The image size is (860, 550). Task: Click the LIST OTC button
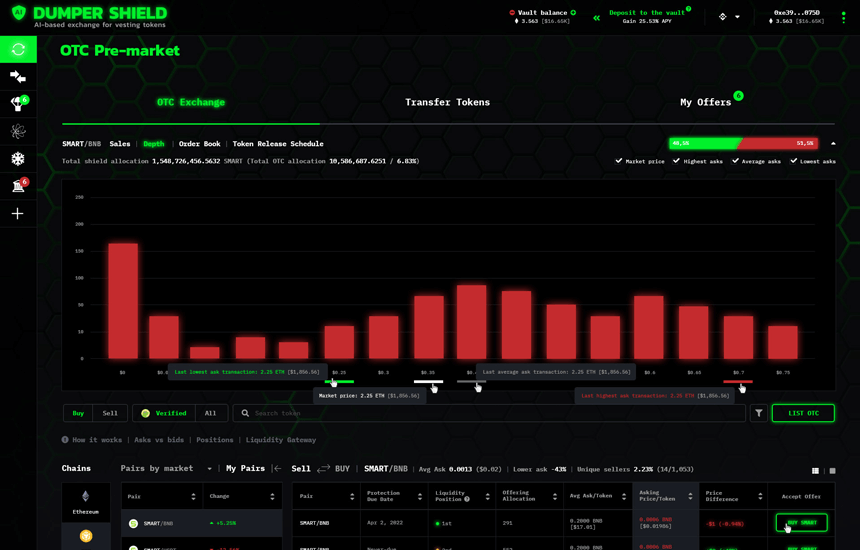click(803, 413)
